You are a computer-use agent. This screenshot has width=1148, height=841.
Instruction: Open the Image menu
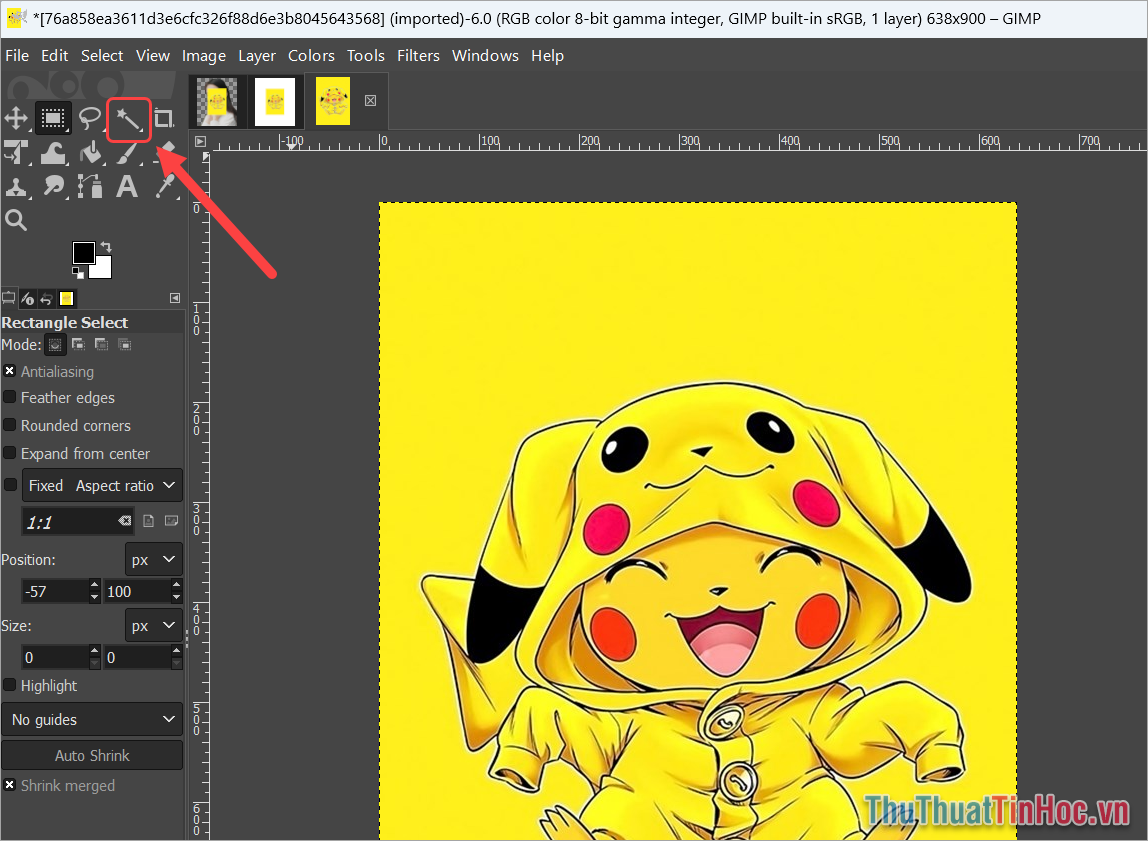pos(204,56)
